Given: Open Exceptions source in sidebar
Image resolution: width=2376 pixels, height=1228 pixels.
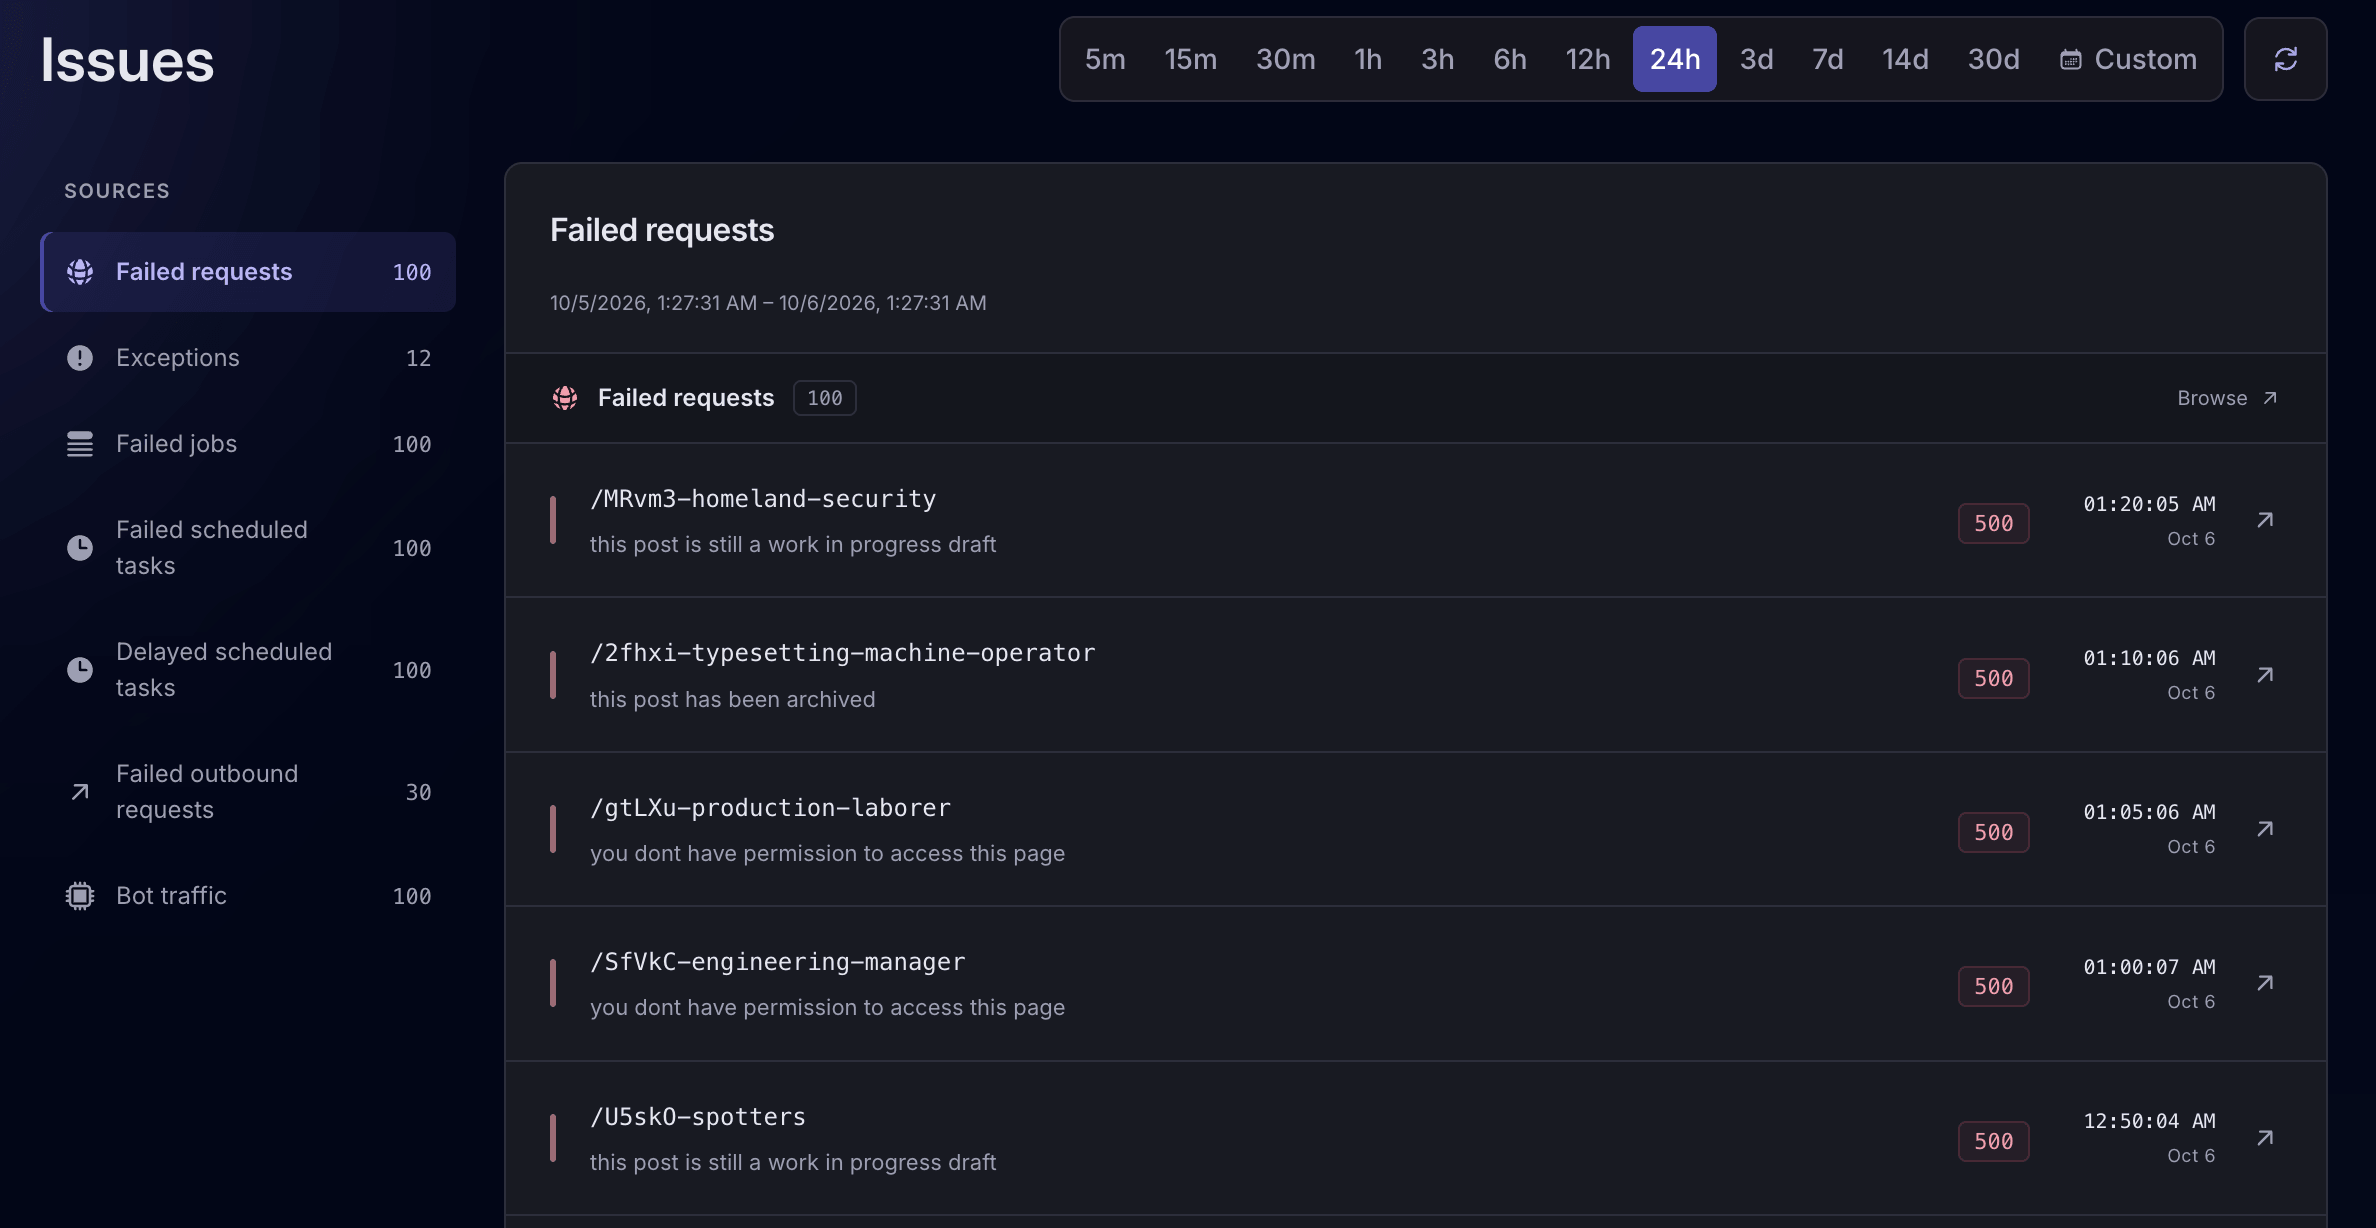Looking at the screenshot, I should [248, 358].
